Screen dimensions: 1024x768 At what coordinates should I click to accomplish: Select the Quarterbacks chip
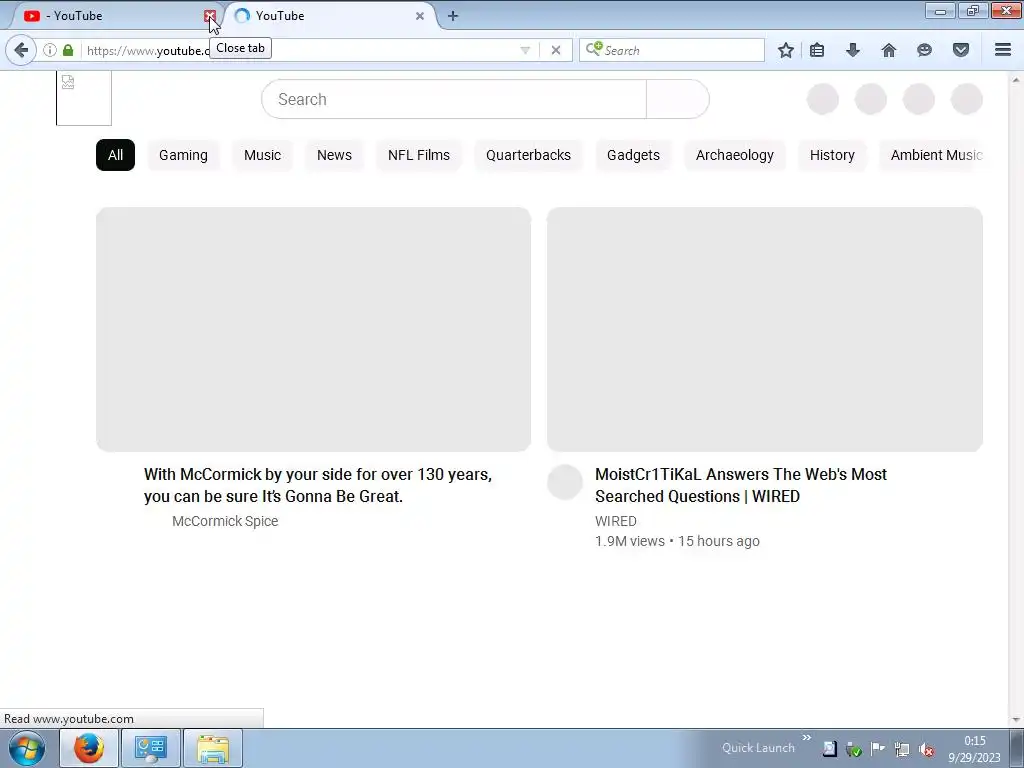(x=528, y=155)
